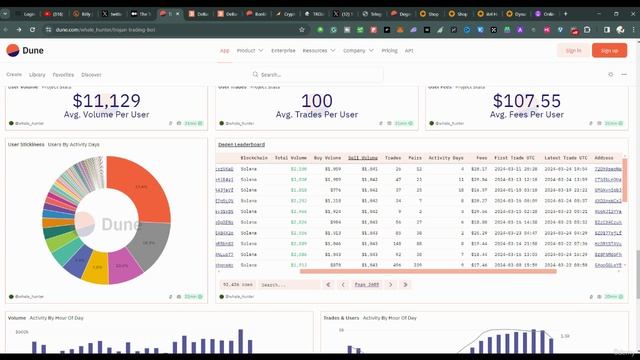640x360 pixels.
Task: Open Enterprise in the Dune header
Action: pos(283,51)
